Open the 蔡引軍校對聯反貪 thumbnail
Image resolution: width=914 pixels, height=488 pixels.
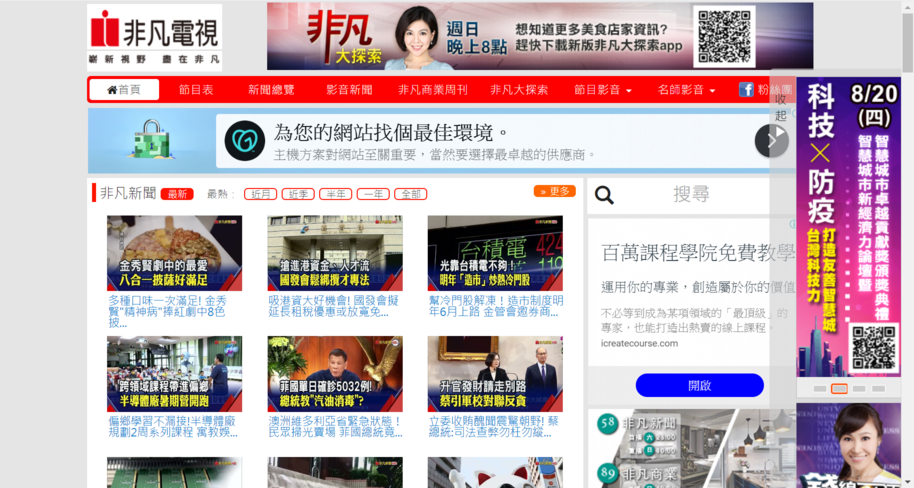tap(495, 374)
